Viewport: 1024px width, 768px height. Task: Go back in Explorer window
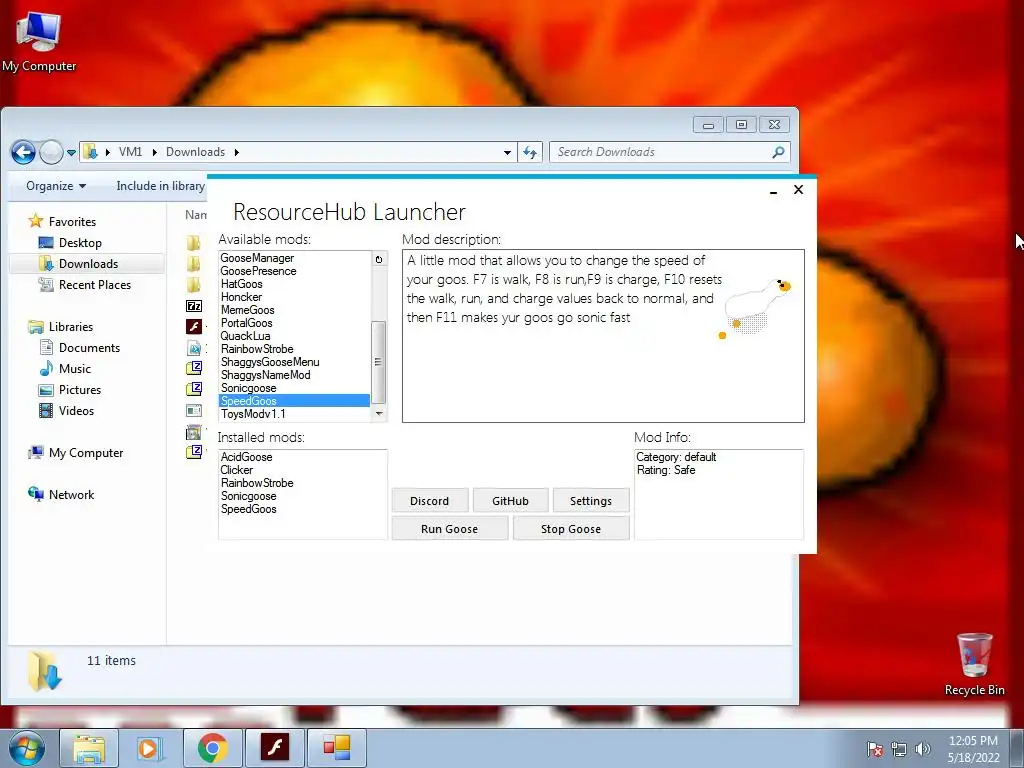(23, 152)
